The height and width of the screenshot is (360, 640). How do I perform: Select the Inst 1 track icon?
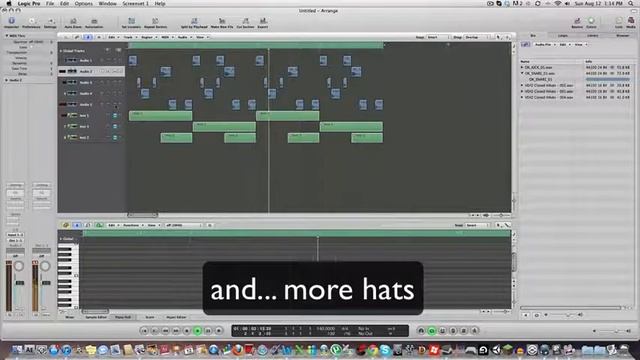click(x=72, y=116)
